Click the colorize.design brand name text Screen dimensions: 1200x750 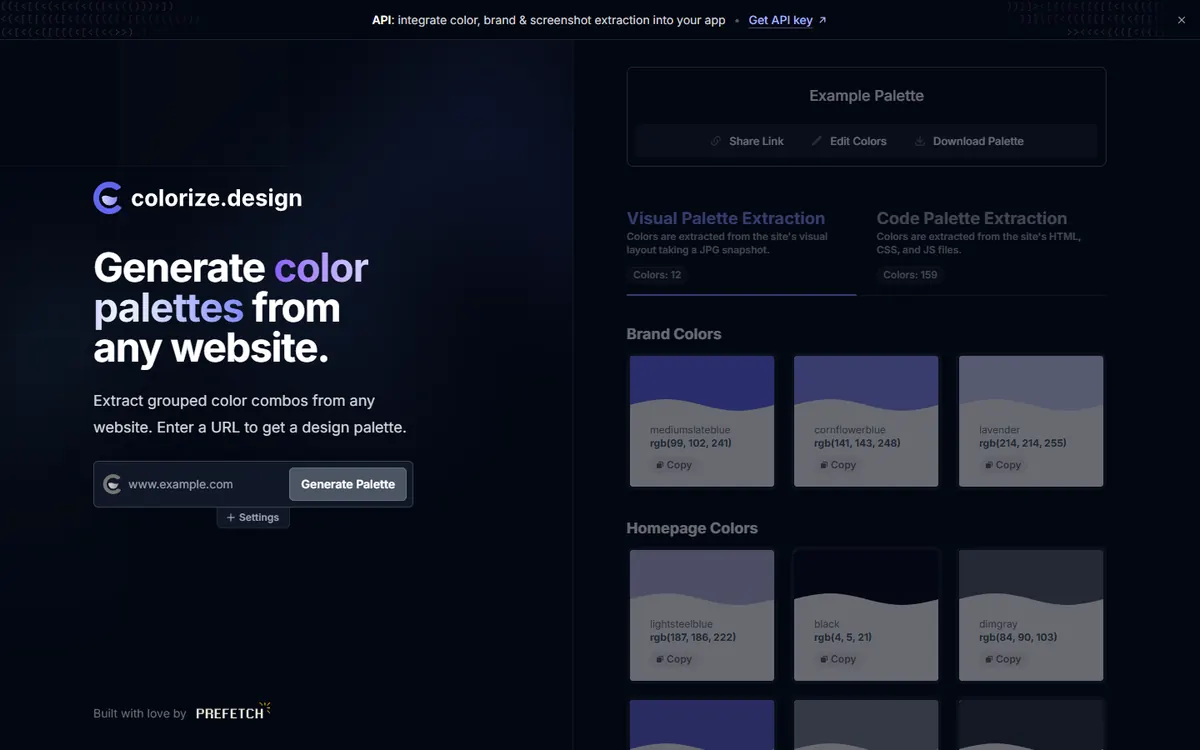click(x=216, y=198)
